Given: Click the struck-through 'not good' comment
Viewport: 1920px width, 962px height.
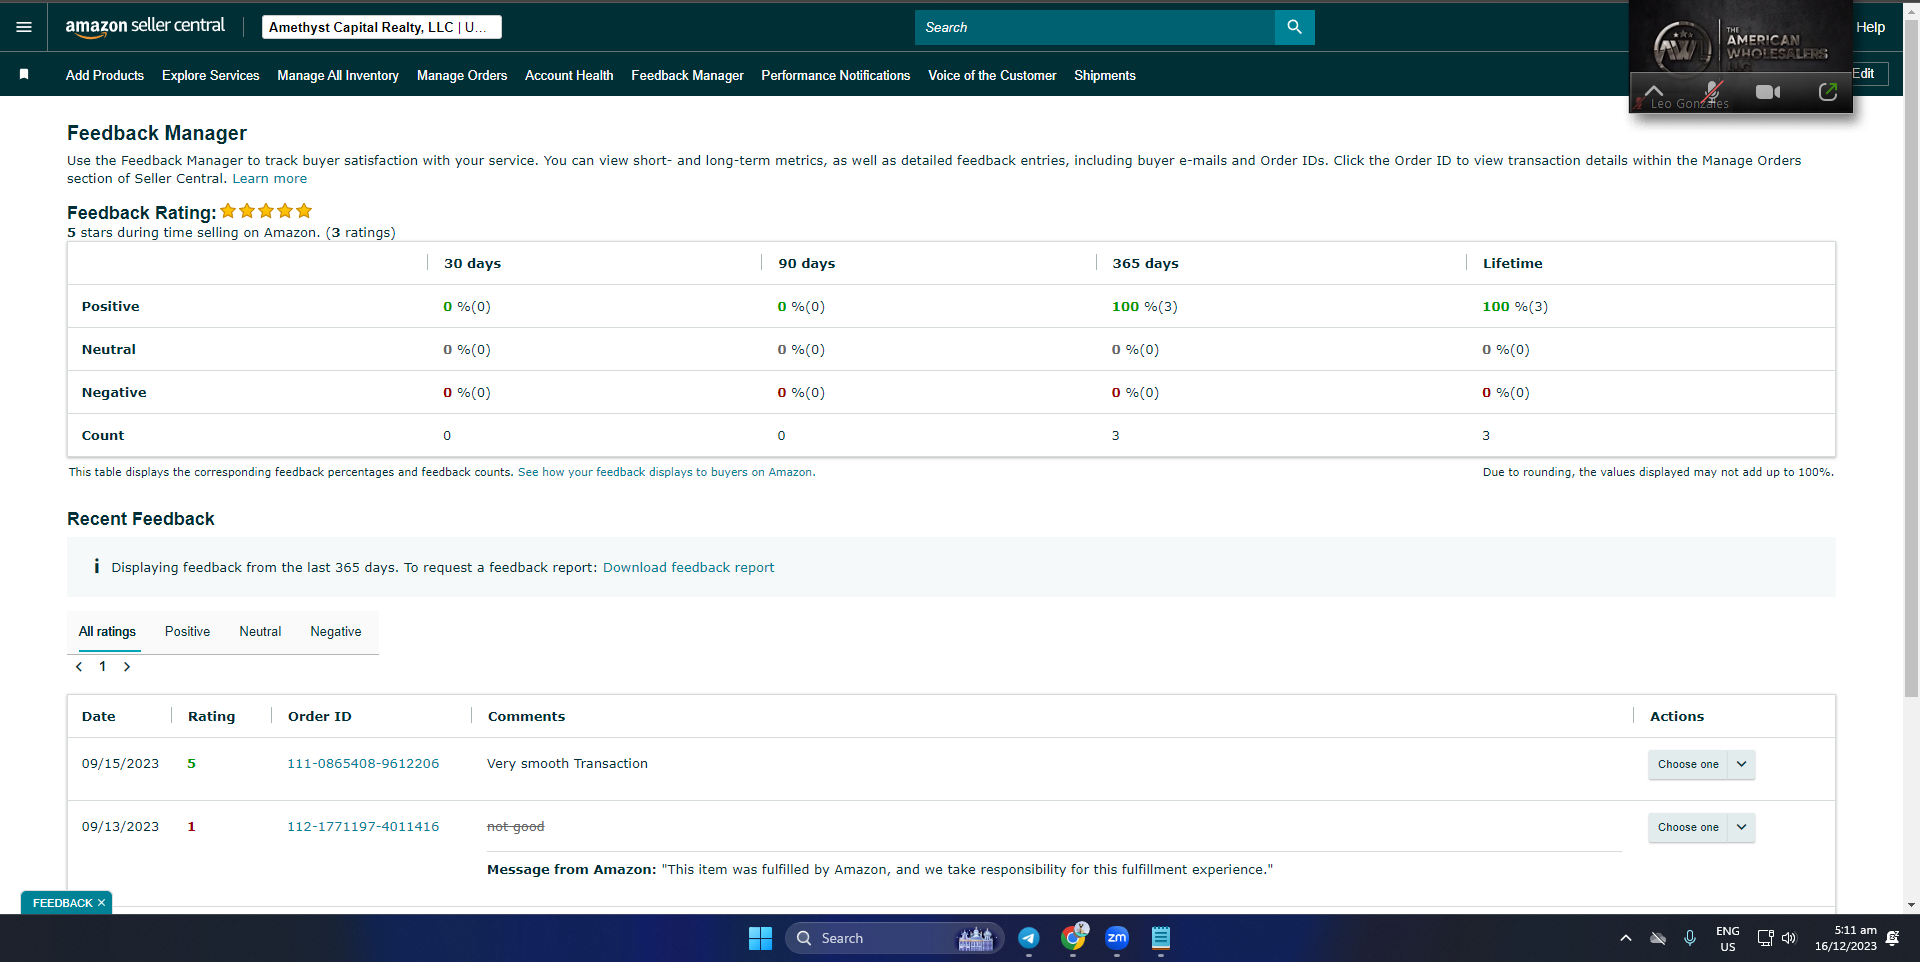Looking at the screenshot, I should (516, 827).
